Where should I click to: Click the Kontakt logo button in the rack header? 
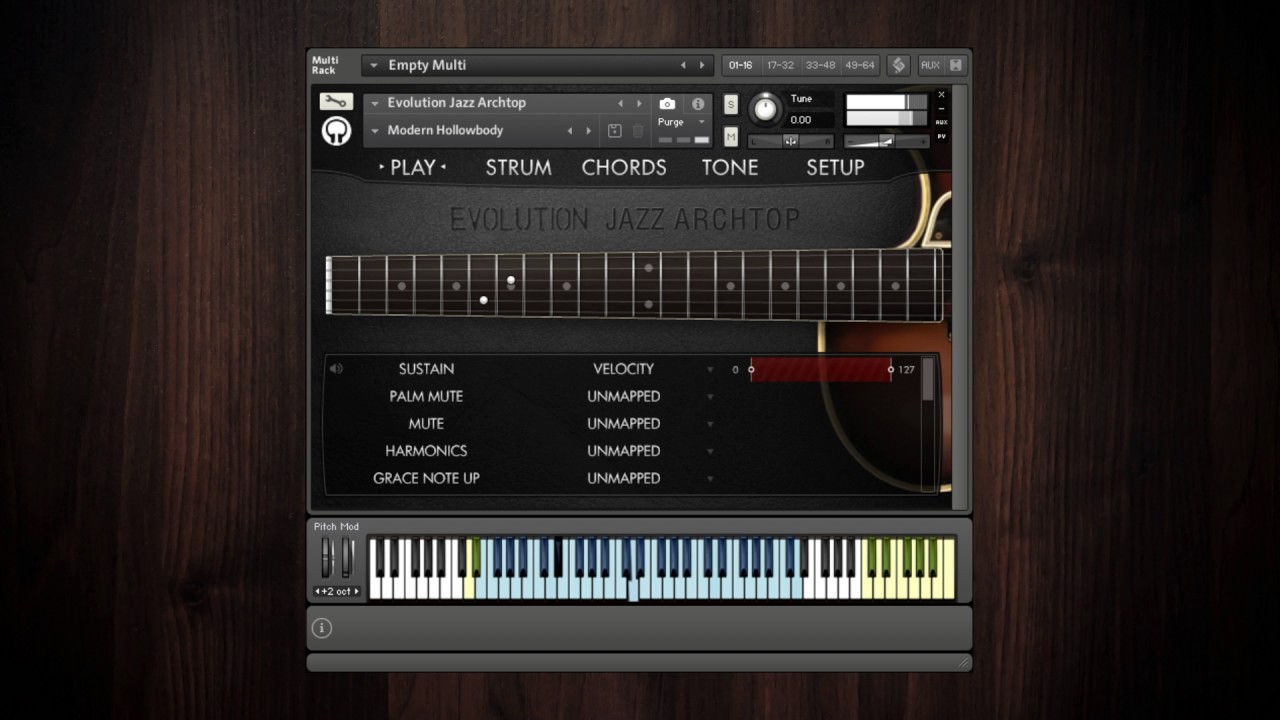click(898, 65)
